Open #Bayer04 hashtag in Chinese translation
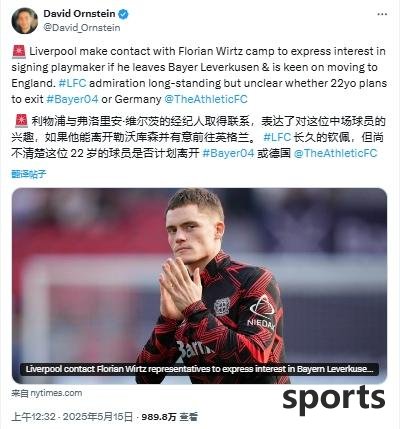 (x=228, y=153)
